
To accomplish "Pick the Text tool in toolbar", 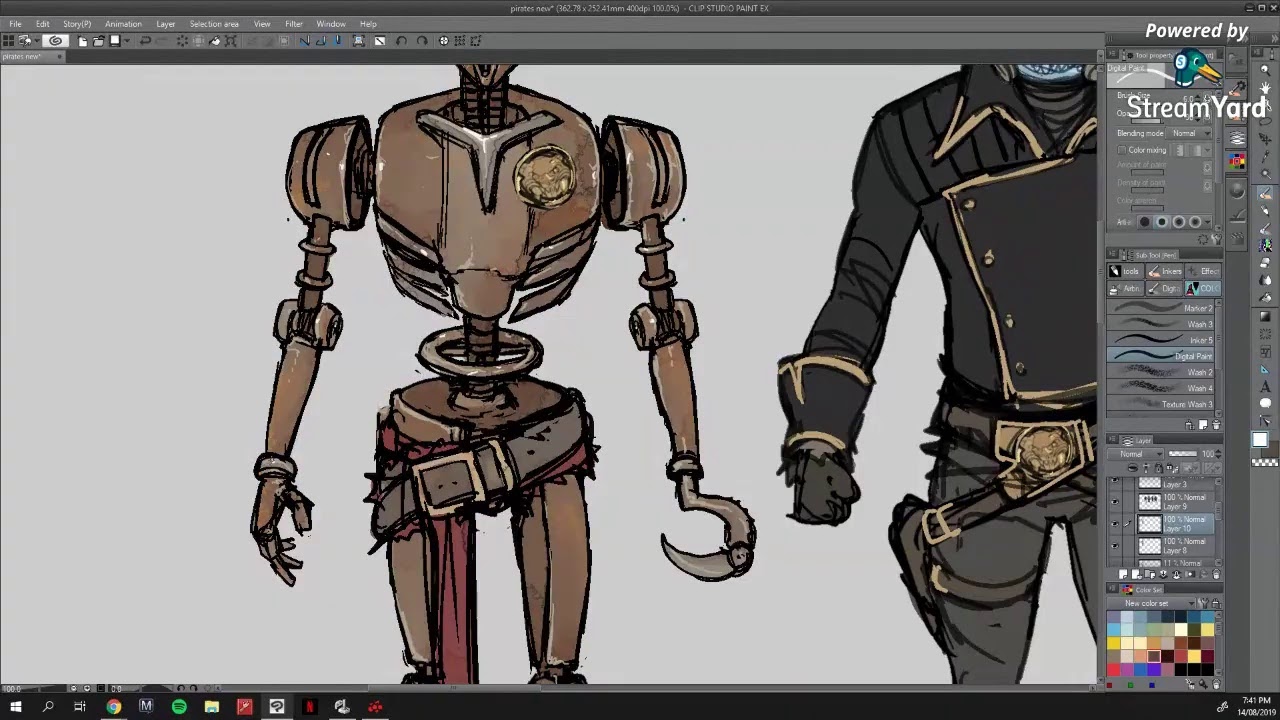I will pyautogui.click(x=1265, y=386).
